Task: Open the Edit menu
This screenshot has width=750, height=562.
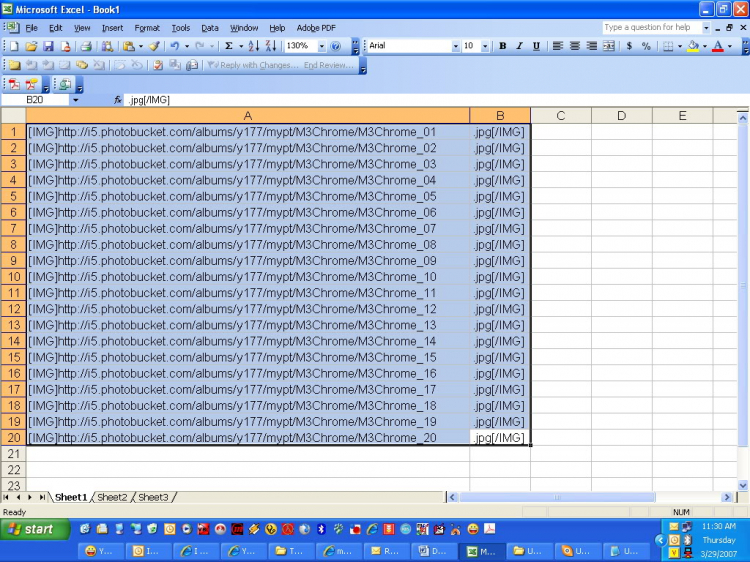Action: click(56, 28)
